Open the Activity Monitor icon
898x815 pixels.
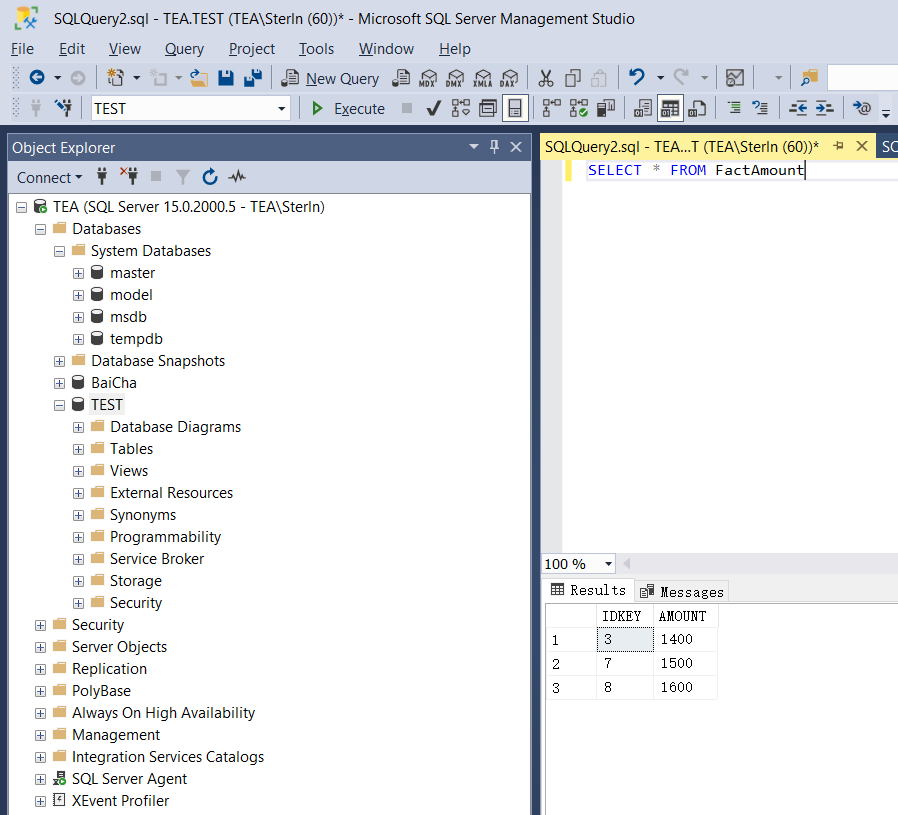pyautogui.click(x=735, y=77)
